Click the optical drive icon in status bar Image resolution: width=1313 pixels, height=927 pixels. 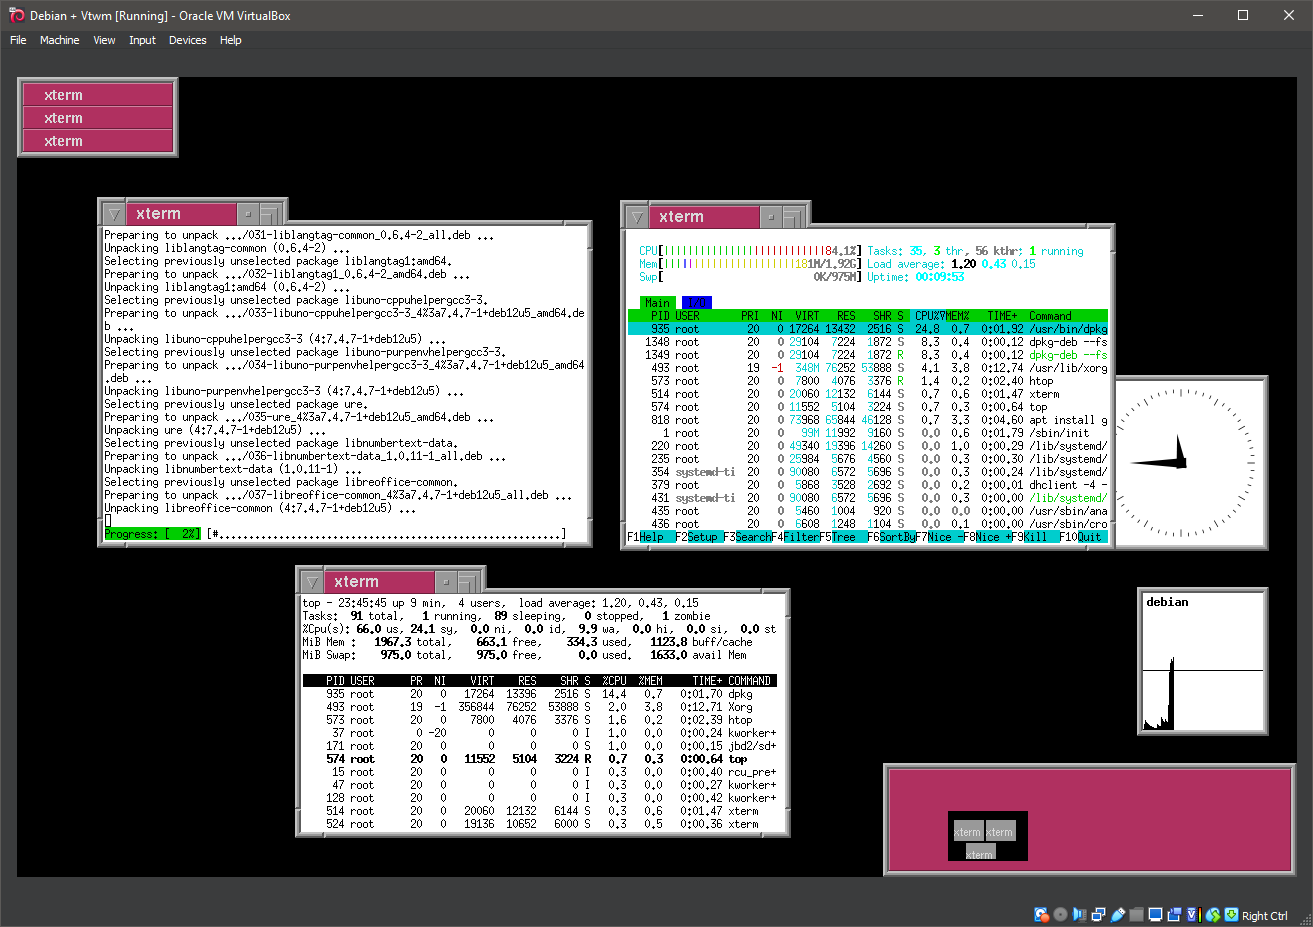tap(1060, 914)
